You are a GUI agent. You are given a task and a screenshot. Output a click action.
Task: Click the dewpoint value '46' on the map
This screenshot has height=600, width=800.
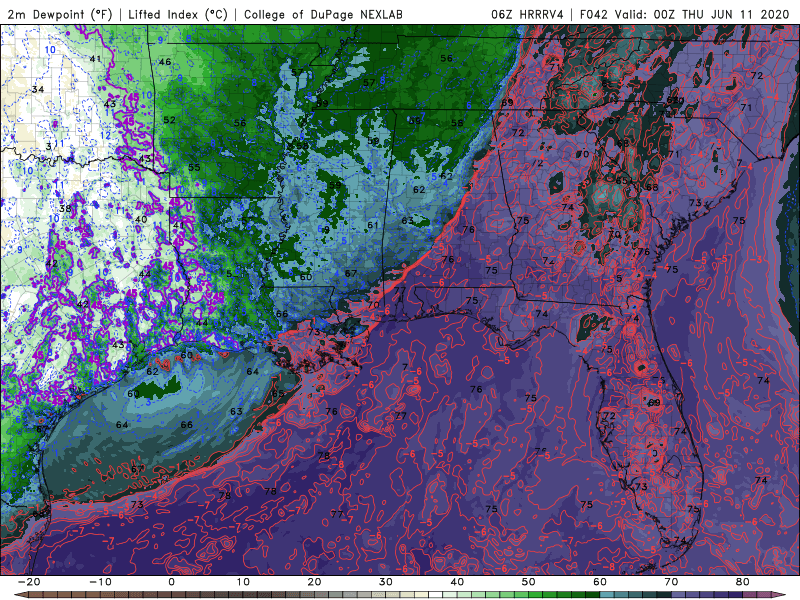tap(165, 62)
